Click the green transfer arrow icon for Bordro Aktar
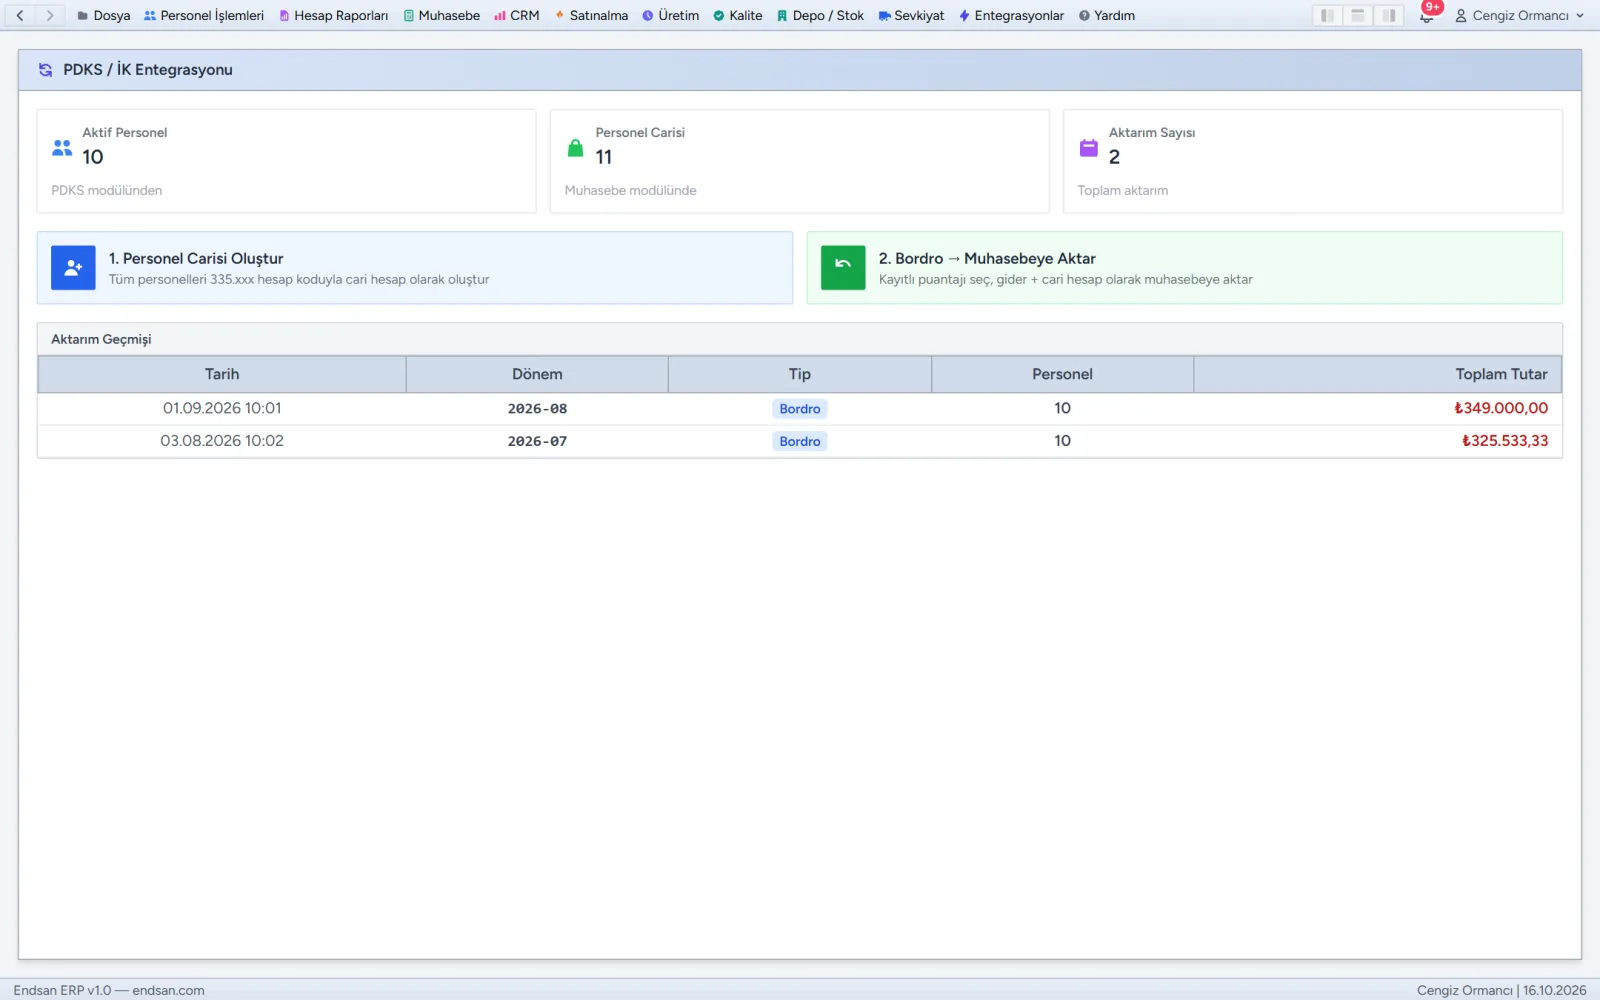The image size is (1600, 1000). pos(843,268)
